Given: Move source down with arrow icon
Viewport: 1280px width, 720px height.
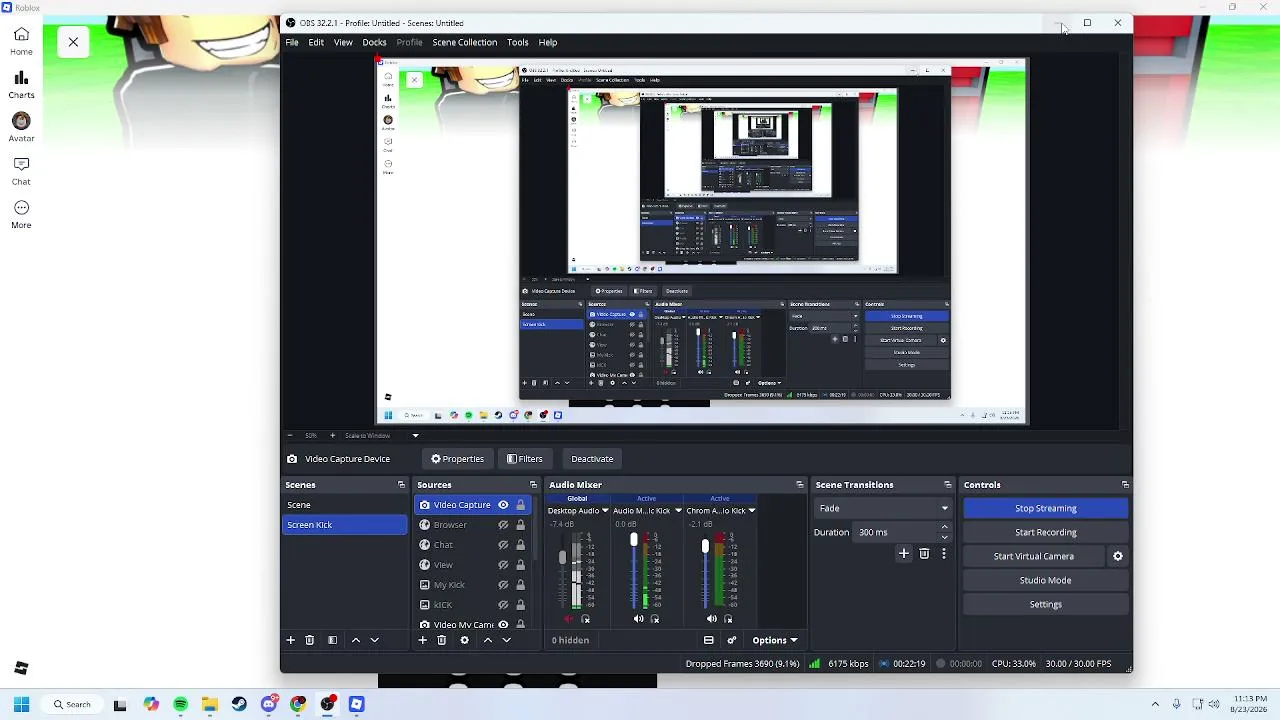Looking at the screenshot, I should coord(507,640).
